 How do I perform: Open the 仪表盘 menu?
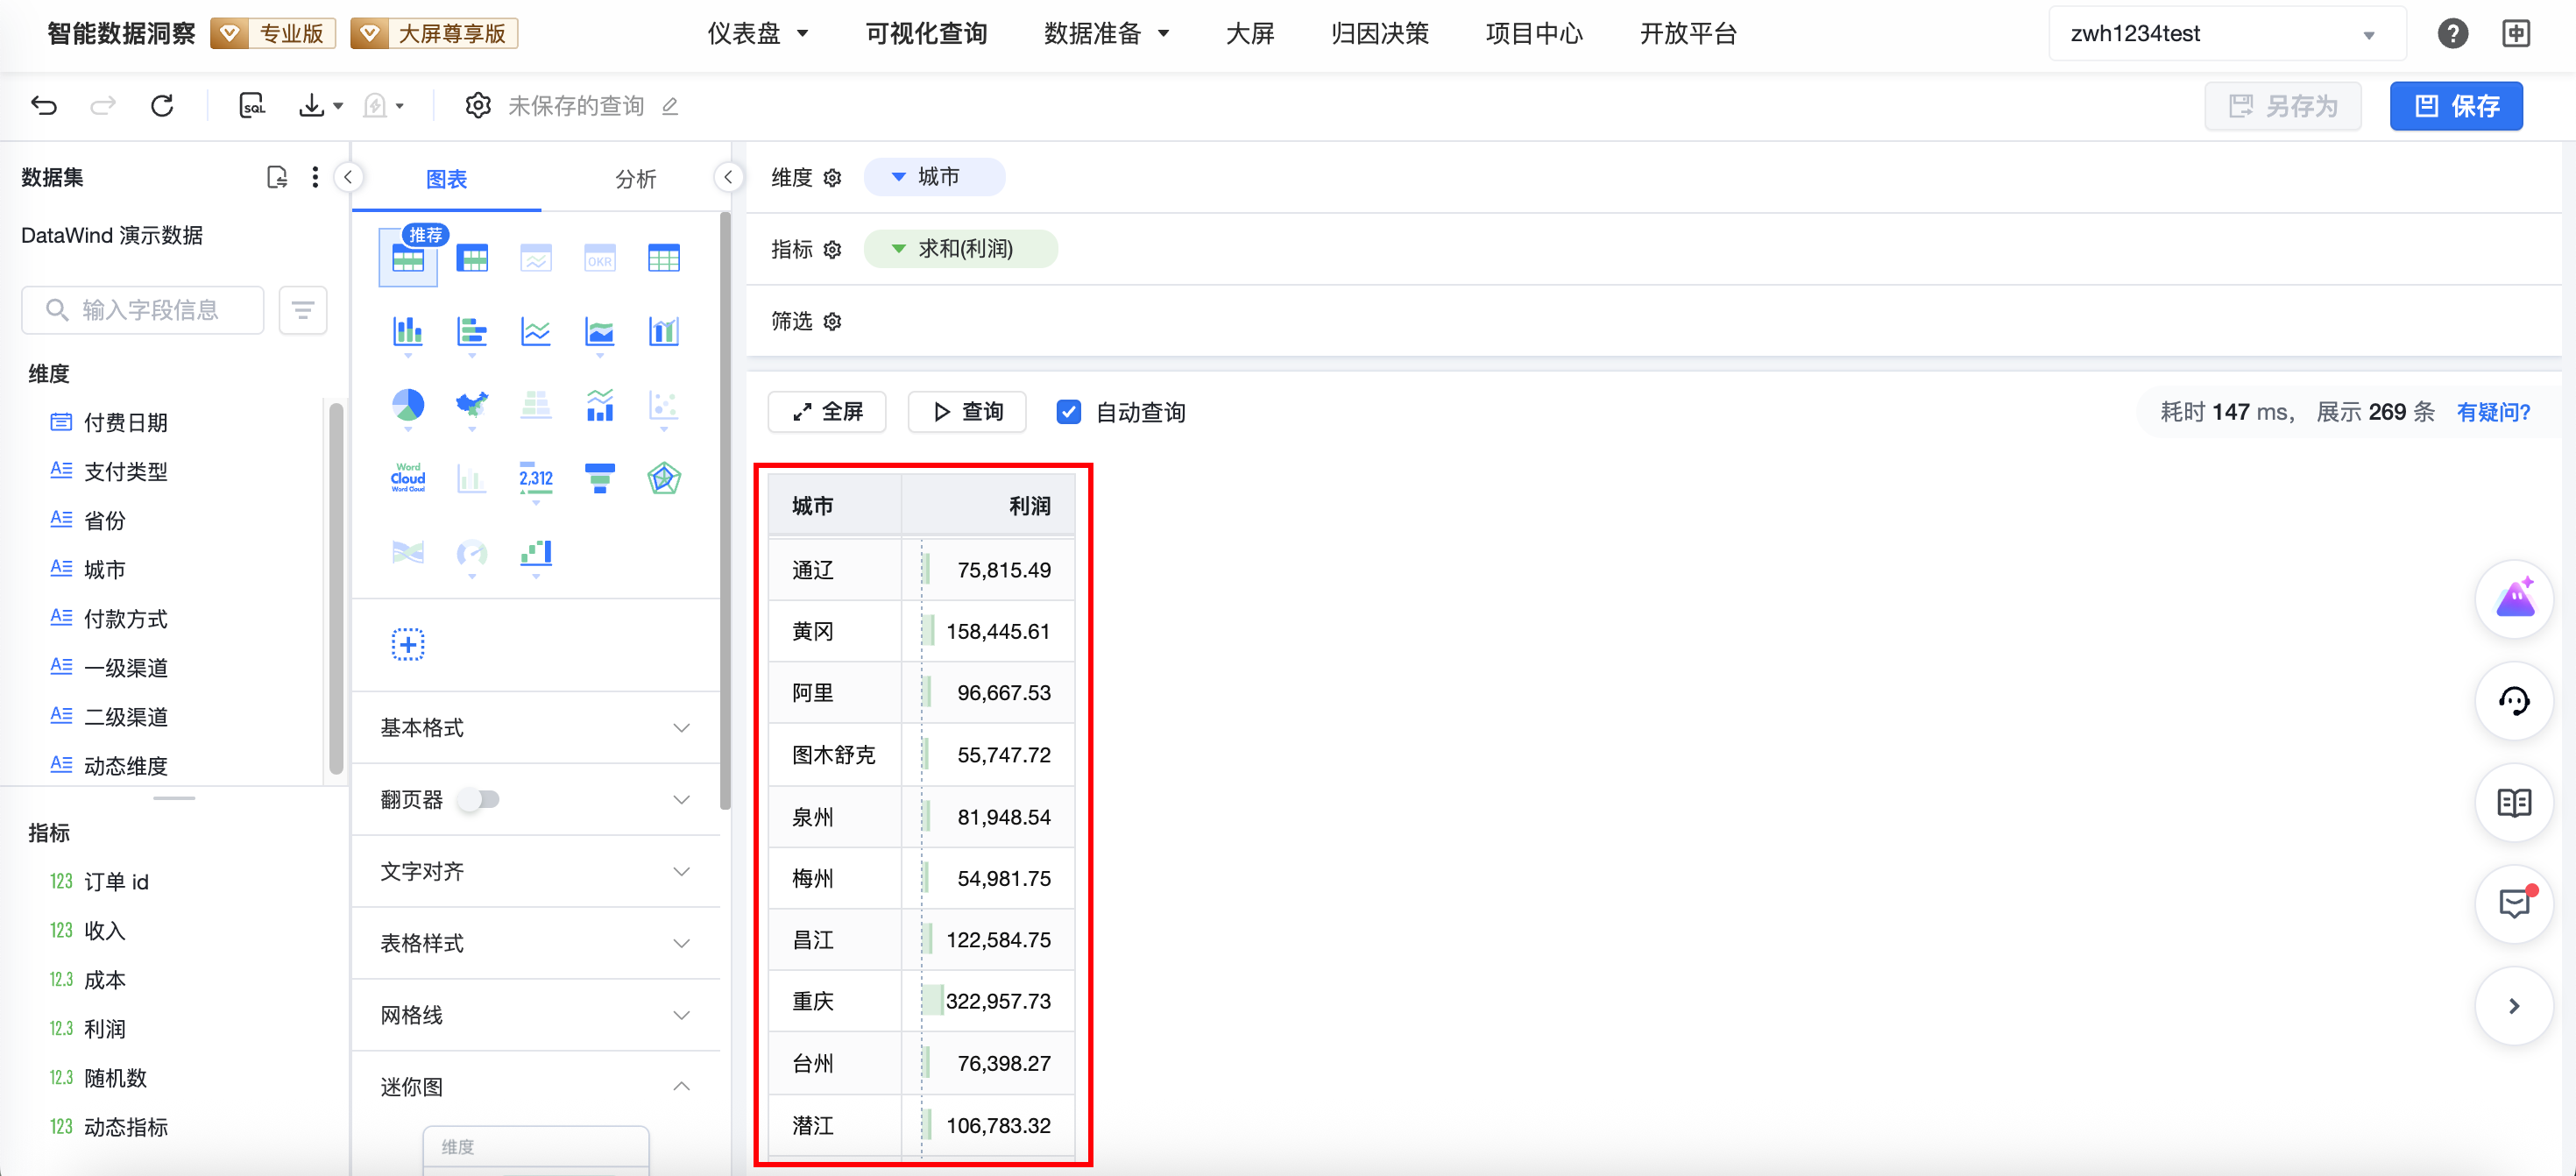(x=757, y=34)
